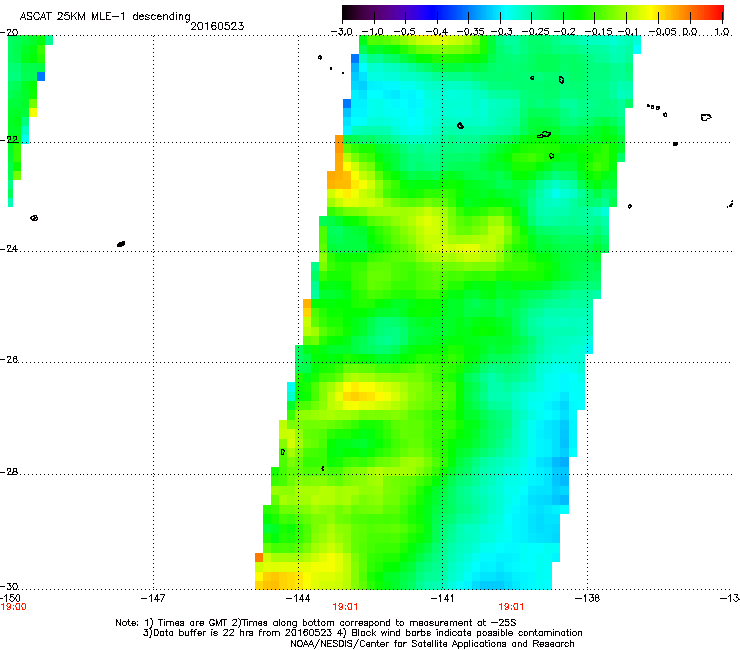Click the 1.0 color bar label
This screenshot has width=740, height=650.
[x=722, y=32]
